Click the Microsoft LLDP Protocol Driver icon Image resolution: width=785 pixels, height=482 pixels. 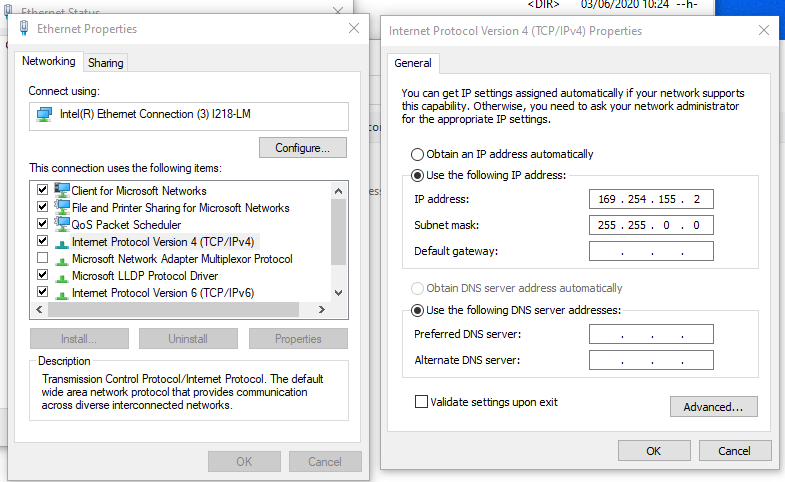coord(62,276)
